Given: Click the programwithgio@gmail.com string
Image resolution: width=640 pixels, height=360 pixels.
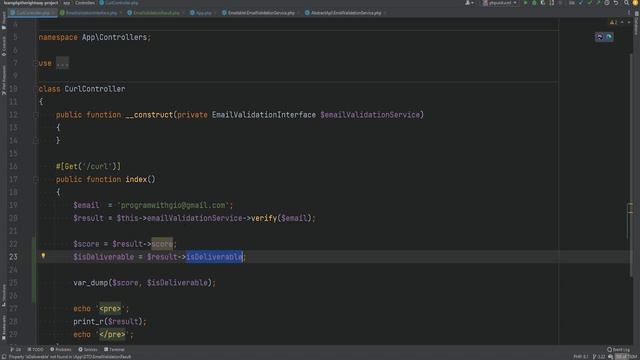Looking at the screenshot, I should tap(173, 205).
